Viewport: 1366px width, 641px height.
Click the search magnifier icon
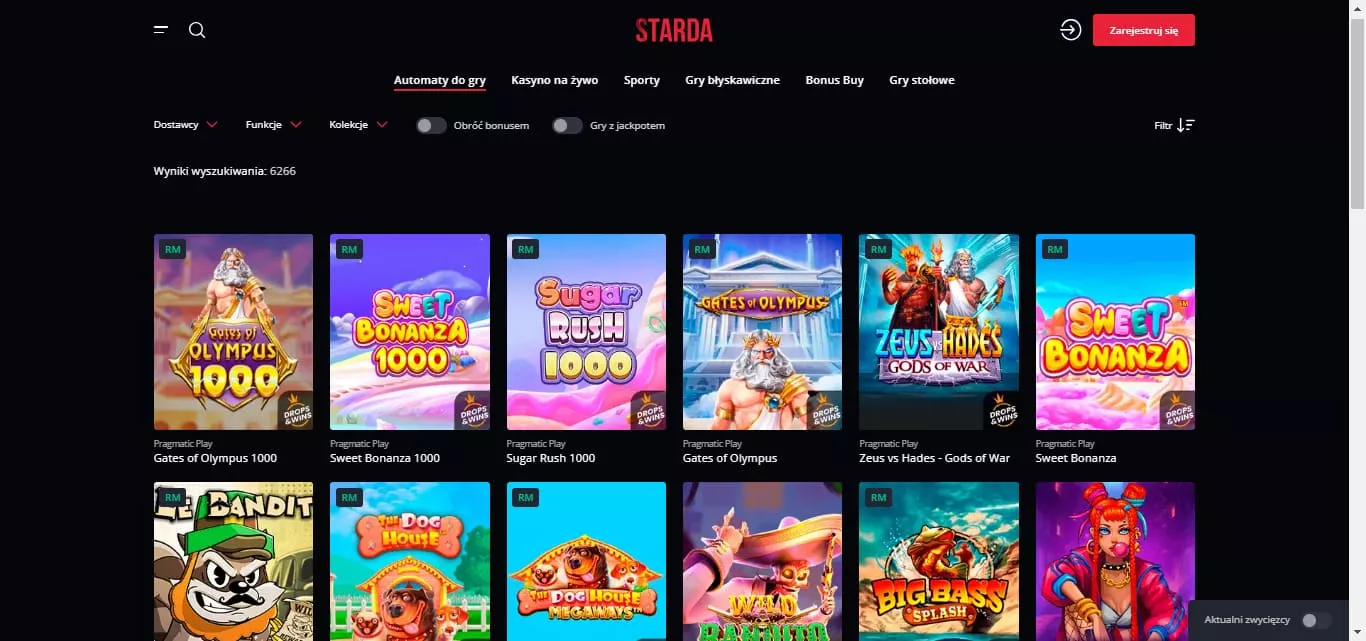(197, 30)
